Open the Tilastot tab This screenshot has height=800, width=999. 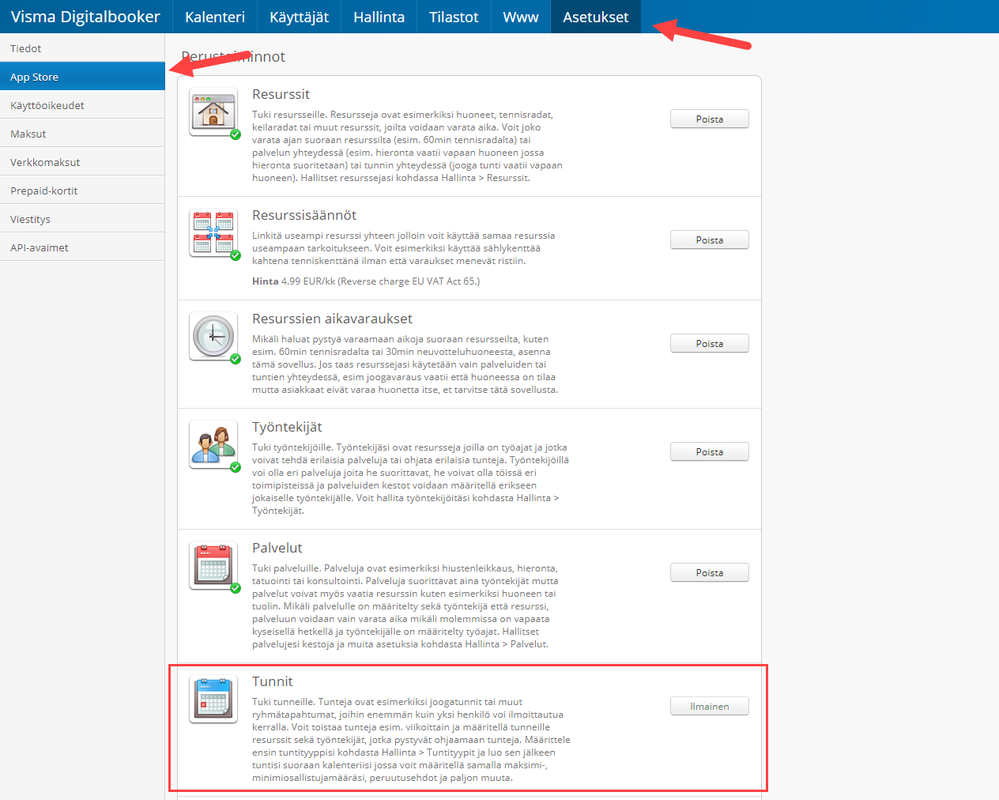point(454,17)
